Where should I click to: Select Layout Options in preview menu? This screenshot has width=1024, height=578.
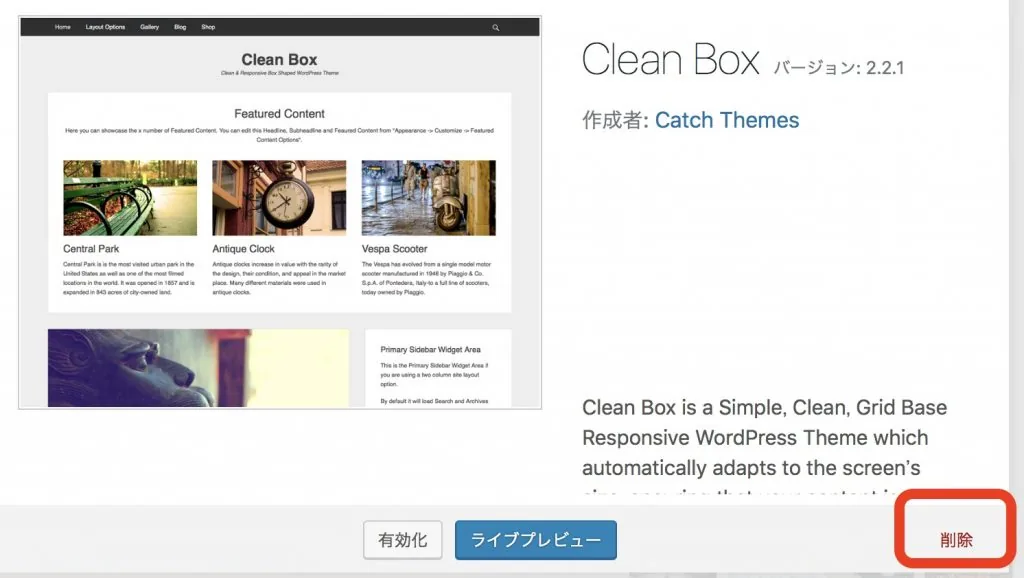(x=105, y=27)
